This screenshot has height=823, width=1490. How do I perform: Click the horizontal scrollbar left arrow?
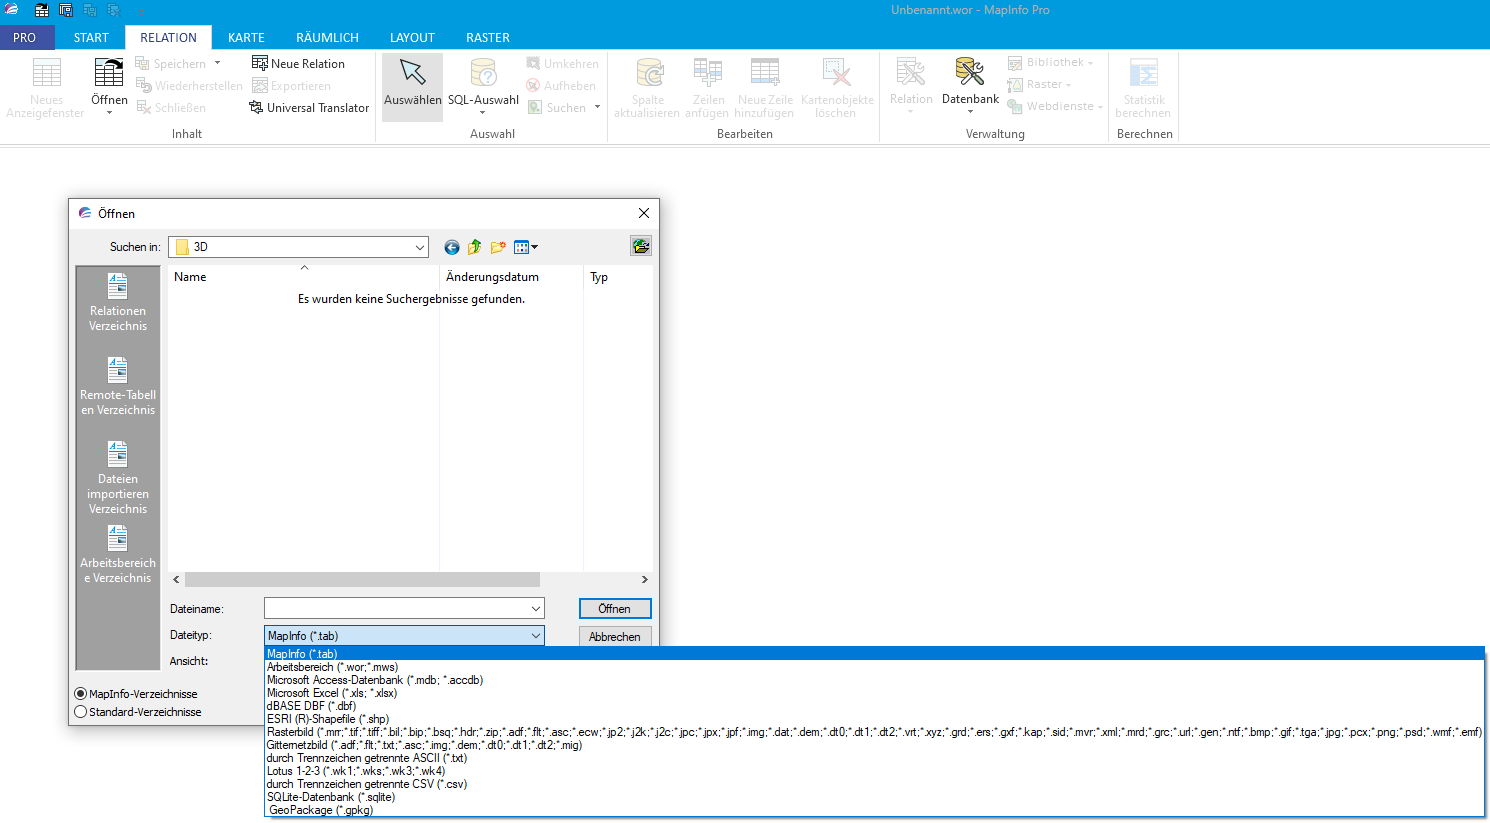(177, 579)
